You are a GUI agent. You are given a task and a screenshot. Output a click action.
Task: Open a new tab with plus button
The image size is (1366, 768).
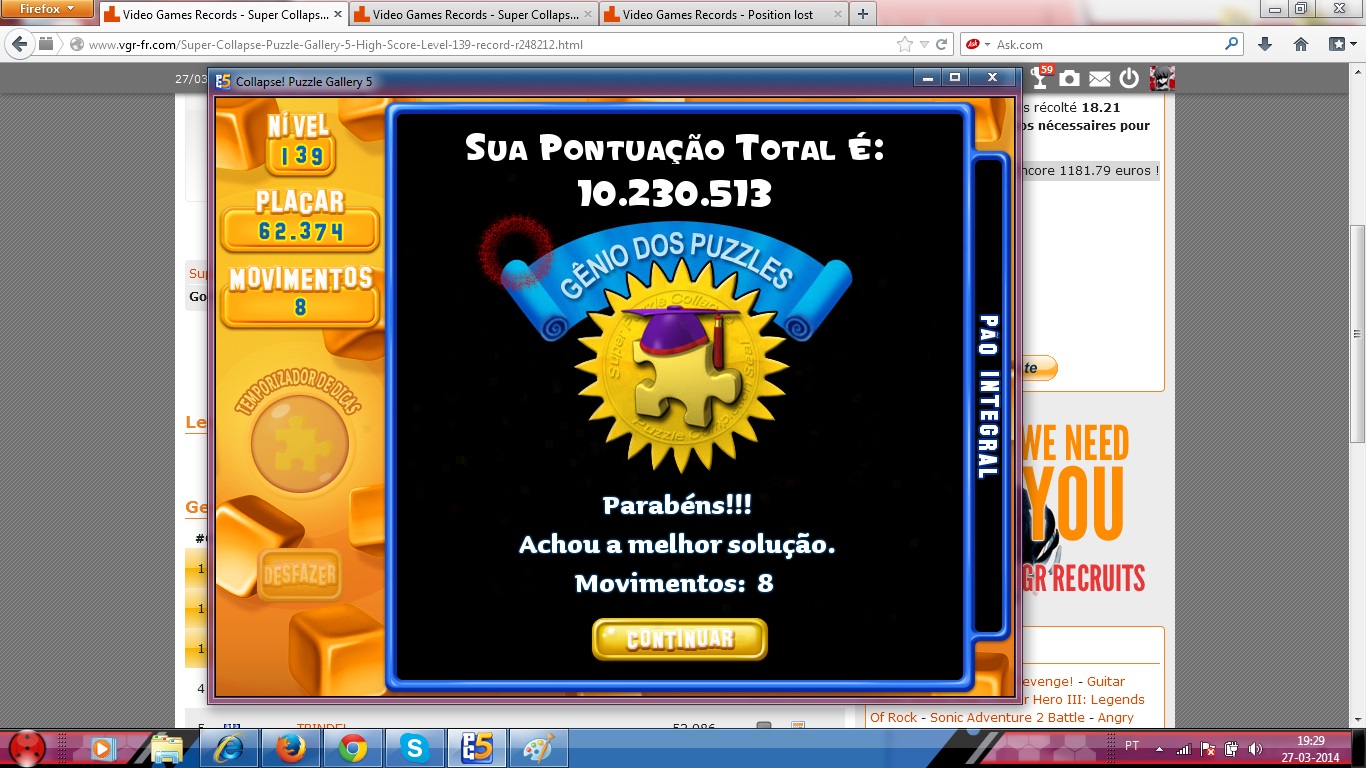[862, 15]
